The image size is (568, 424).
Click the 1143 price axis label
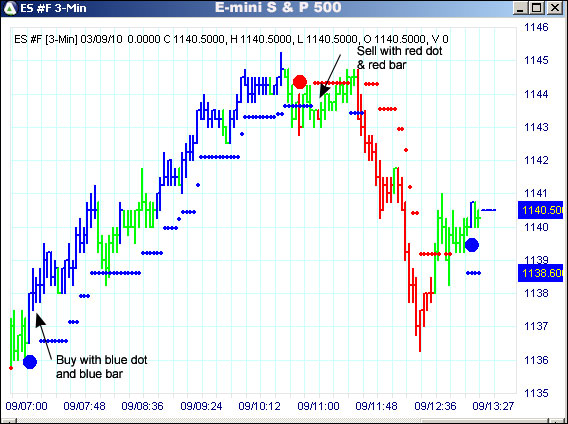pyautogui.click(x=536, y=127)
